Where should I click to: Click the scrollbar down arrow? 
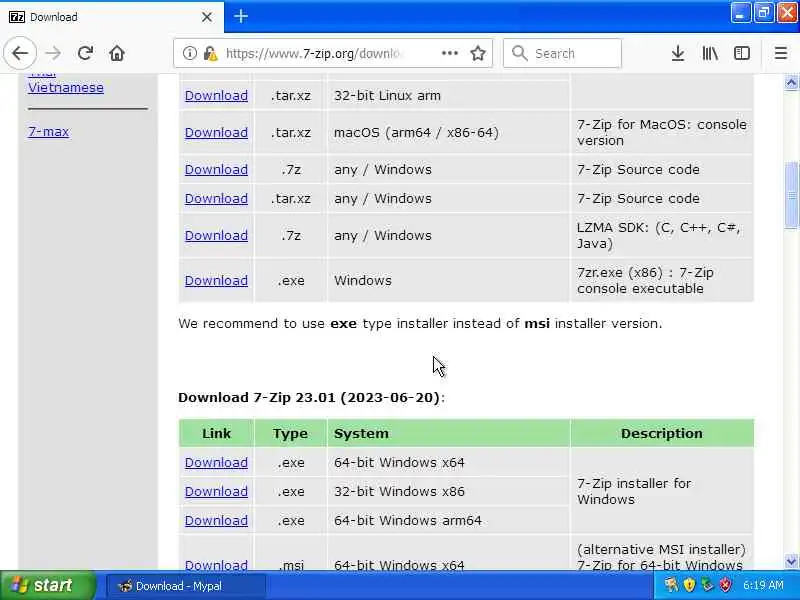coord(791,561)
